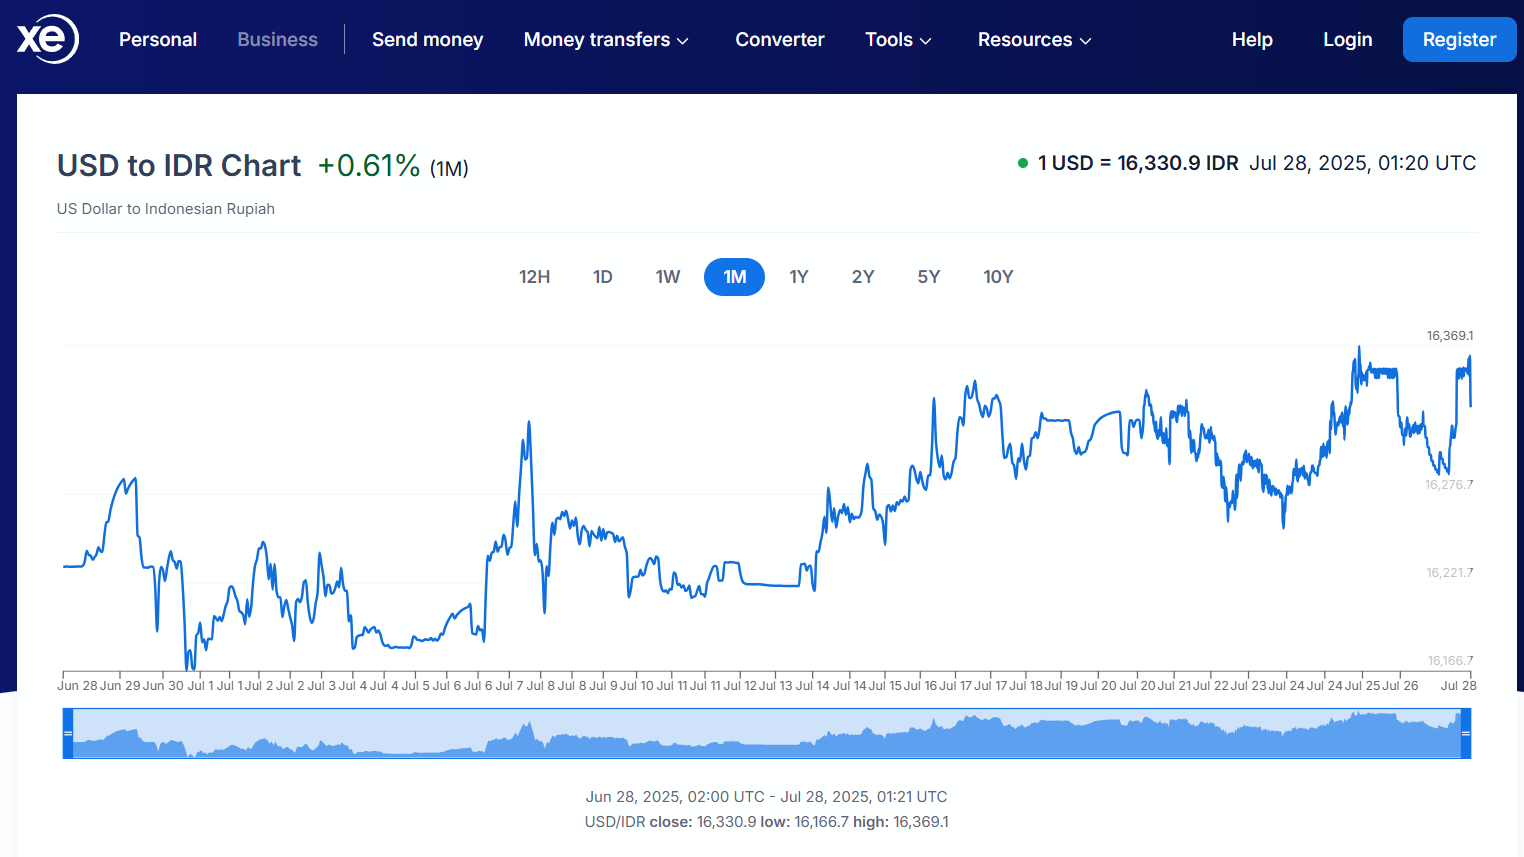The image size is (1524, 857).
Task: Expand the Tools dropdown menu
Action: click(897, 40)
